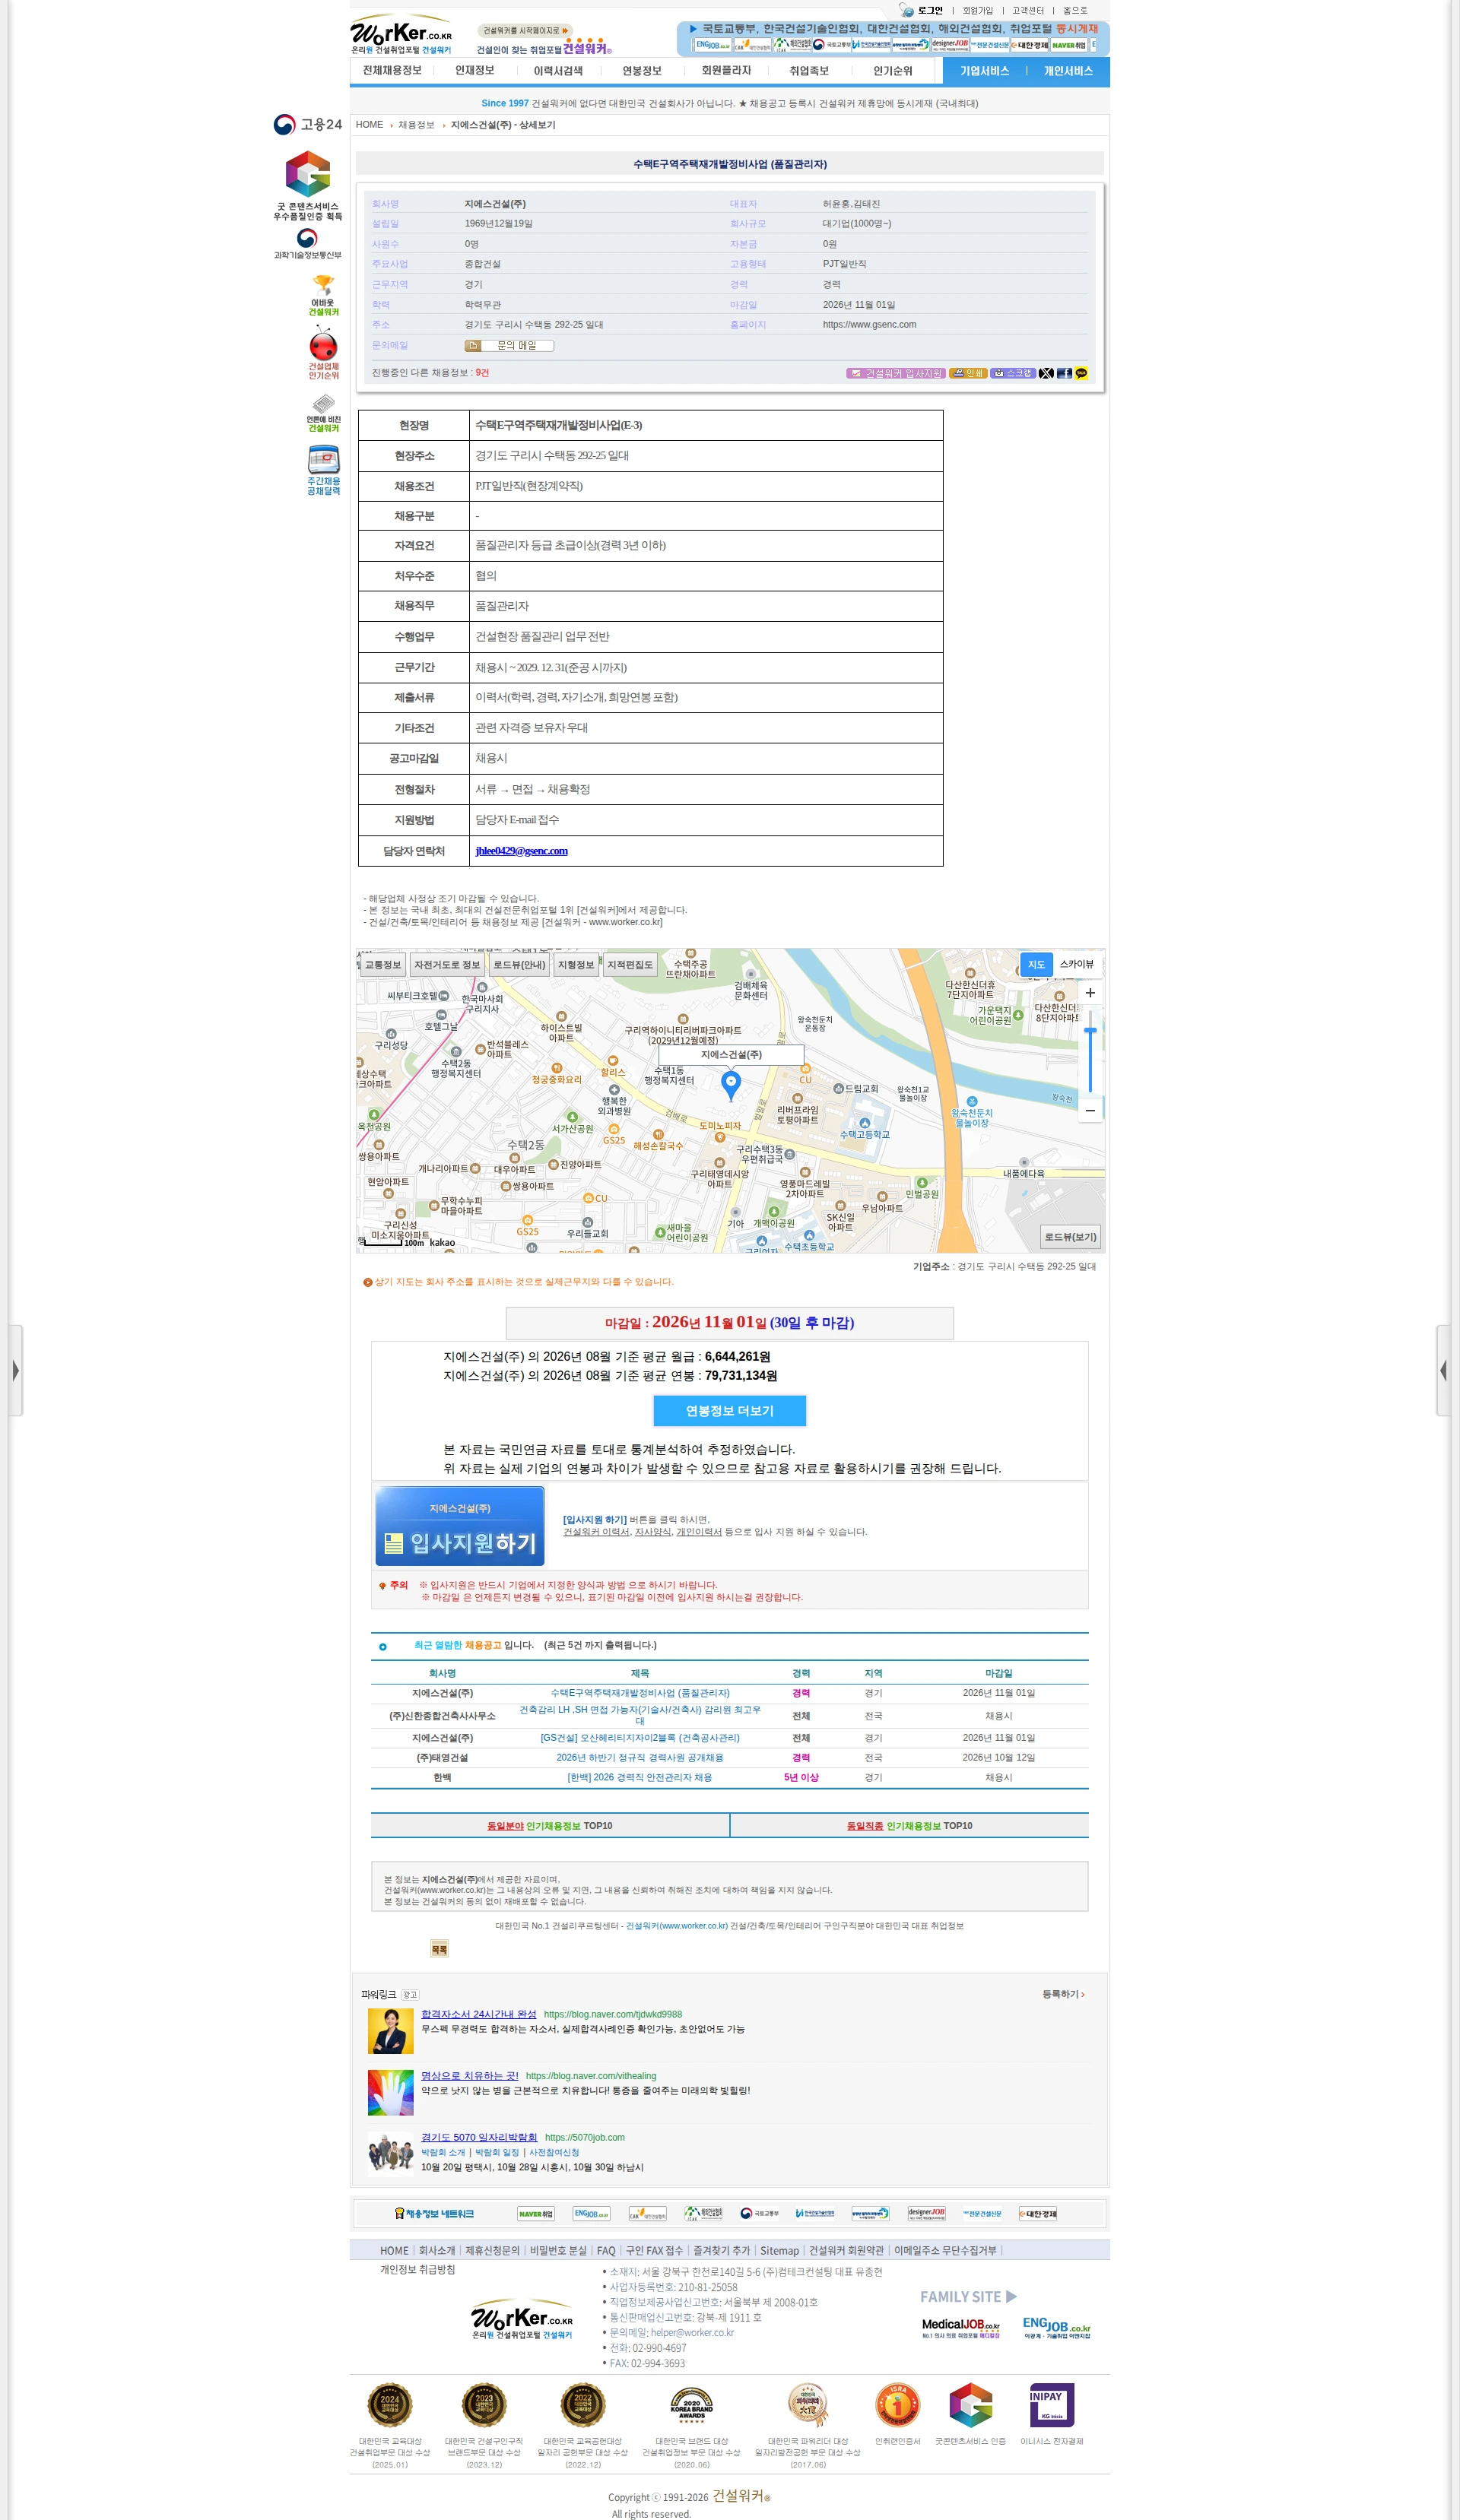Click the 목록 list button

point(440,1949)
